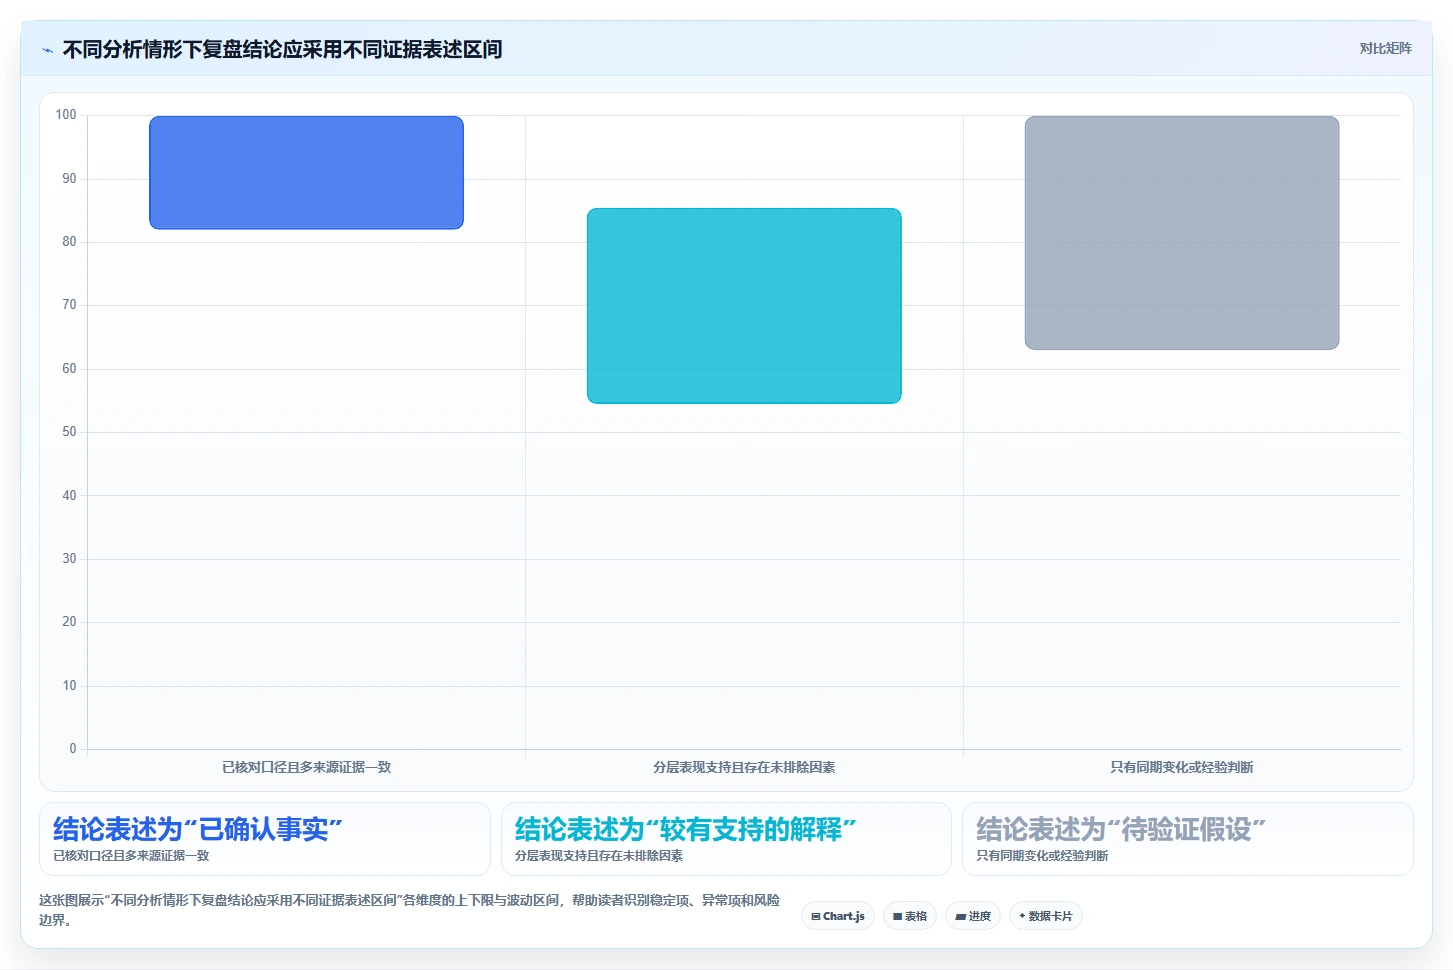
Task: Open the 结论表述为“待验证假设” card
Action: pos(1188,839)
